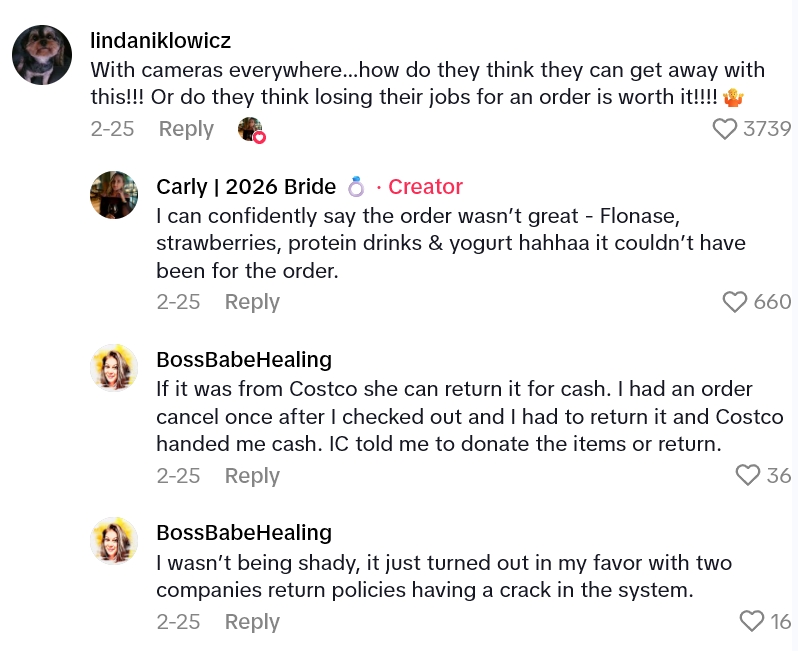Like lindaniklowicz's comment with the heart icon
The height and width of the screenshot is (651, 798).
pyautogui.click(x=724, y=129)
